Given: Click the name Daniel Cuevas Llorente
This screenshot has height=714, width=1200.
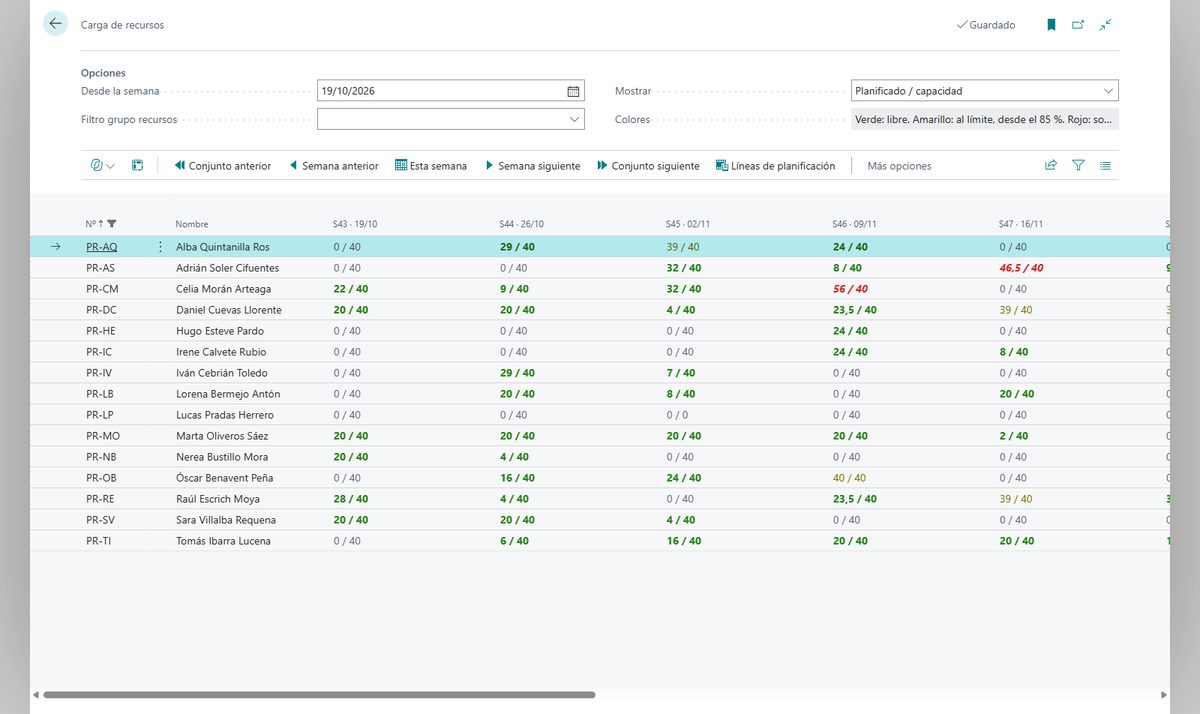Looking at the screenshot, I should coord(229,310).
